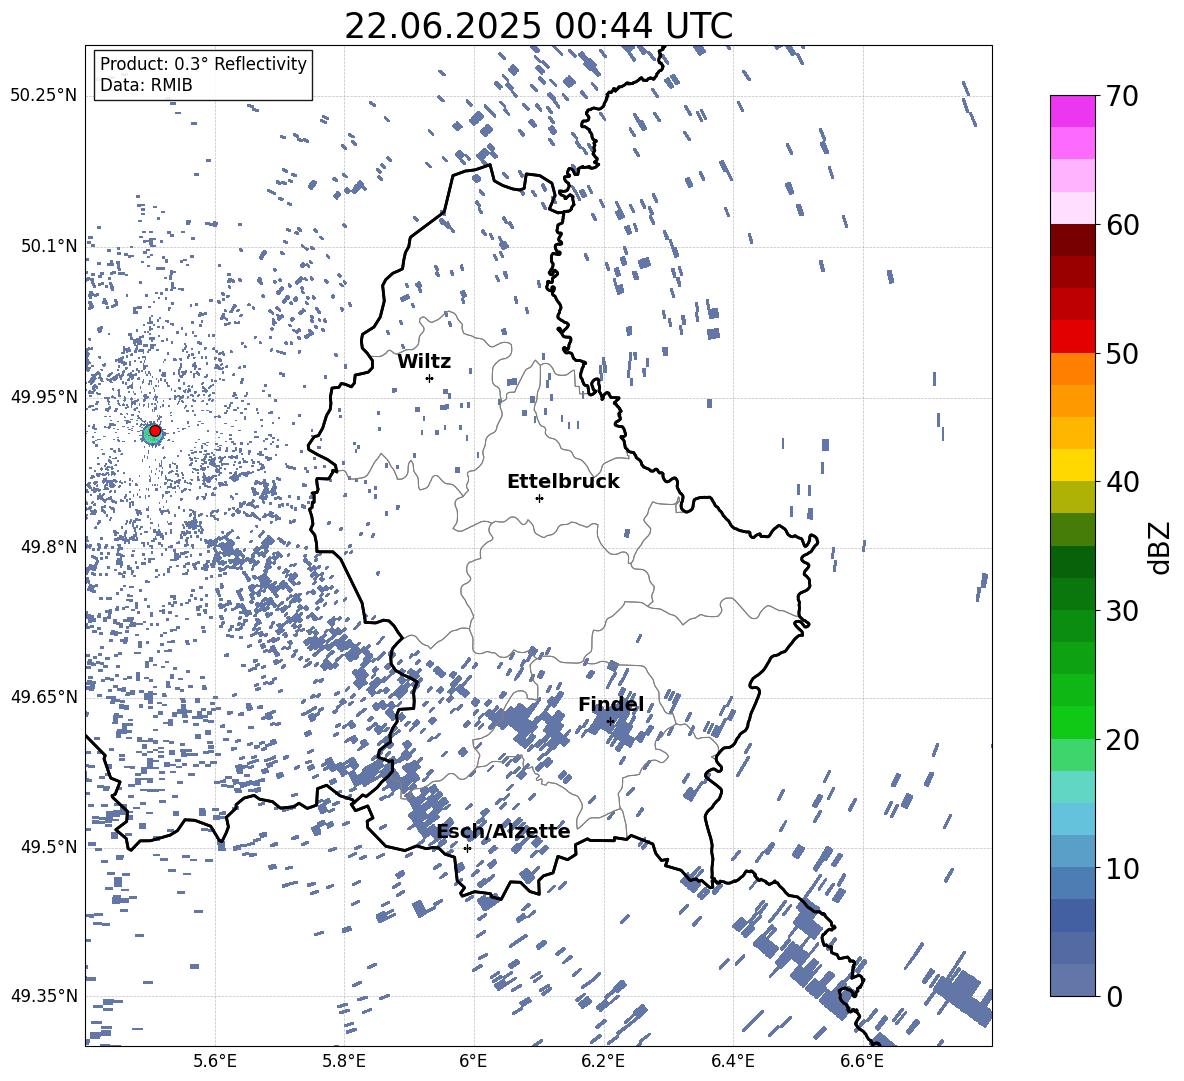Viewport: 1184px width, 1081px height.
Task: Click the colorbar tick label 40
Action: 1122,482
